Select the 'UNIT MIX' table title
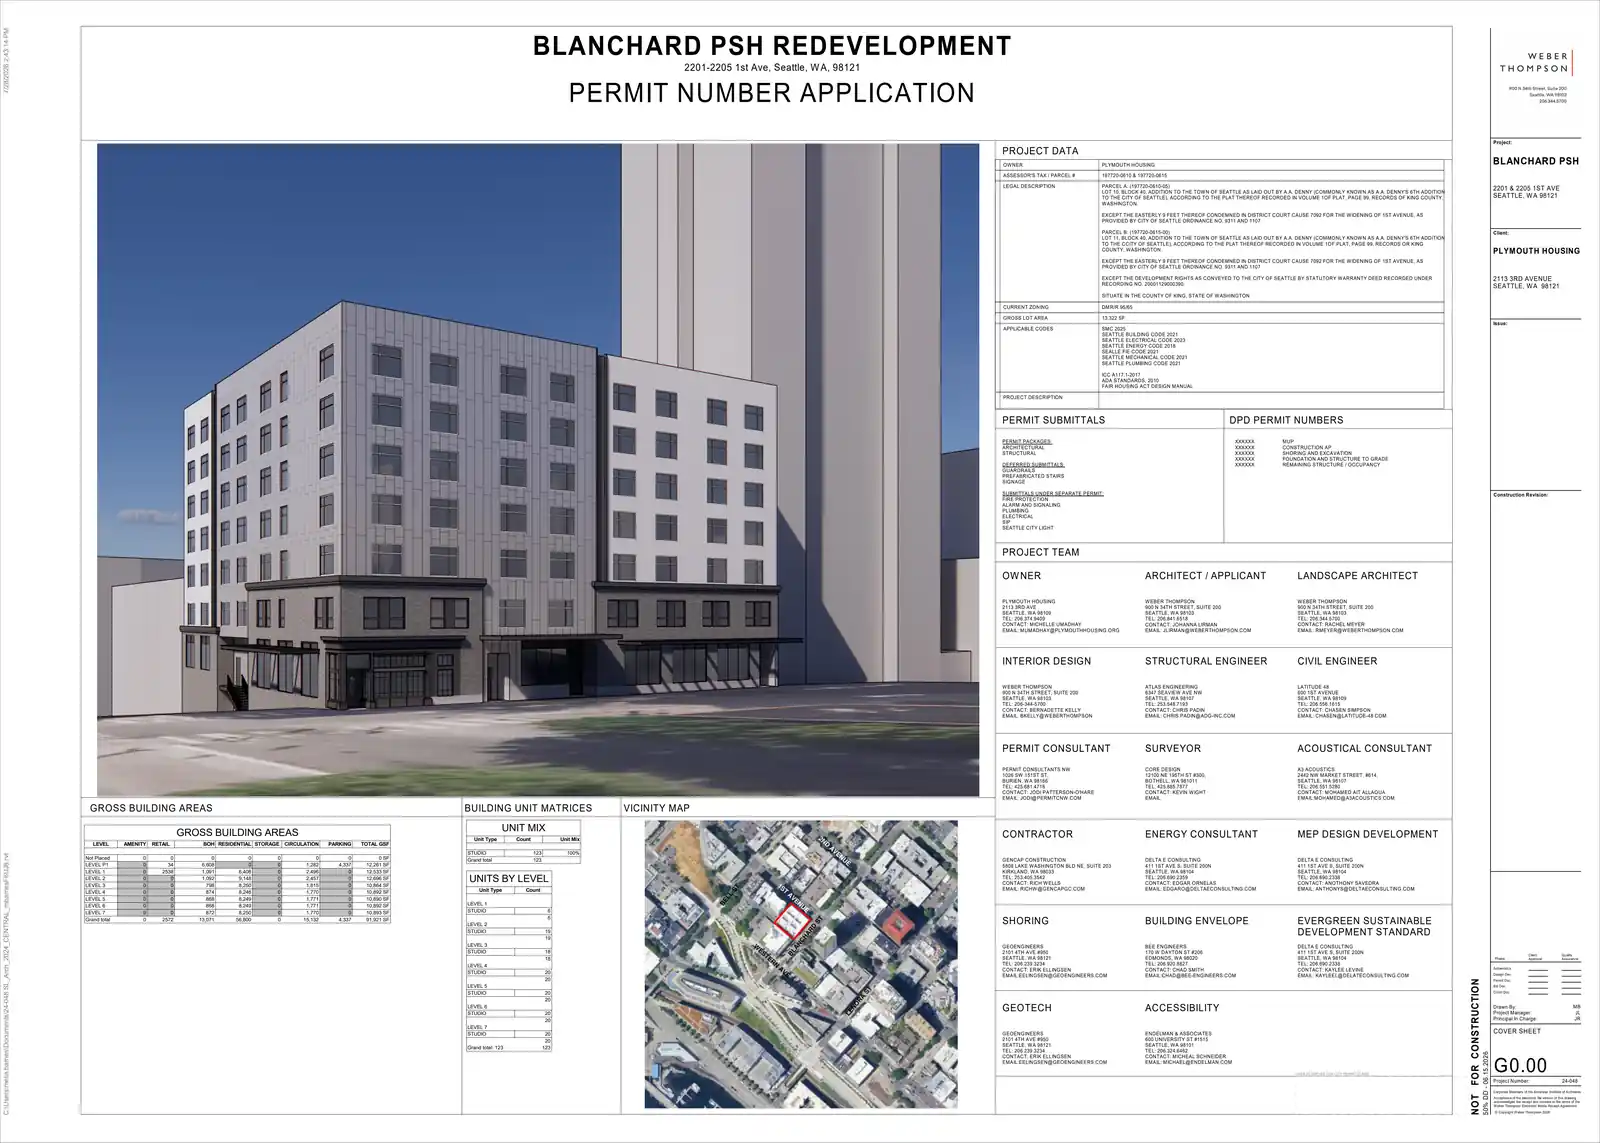Image resolution: width=1600 pixels, height=1143 pixels. tap(523, 828)
